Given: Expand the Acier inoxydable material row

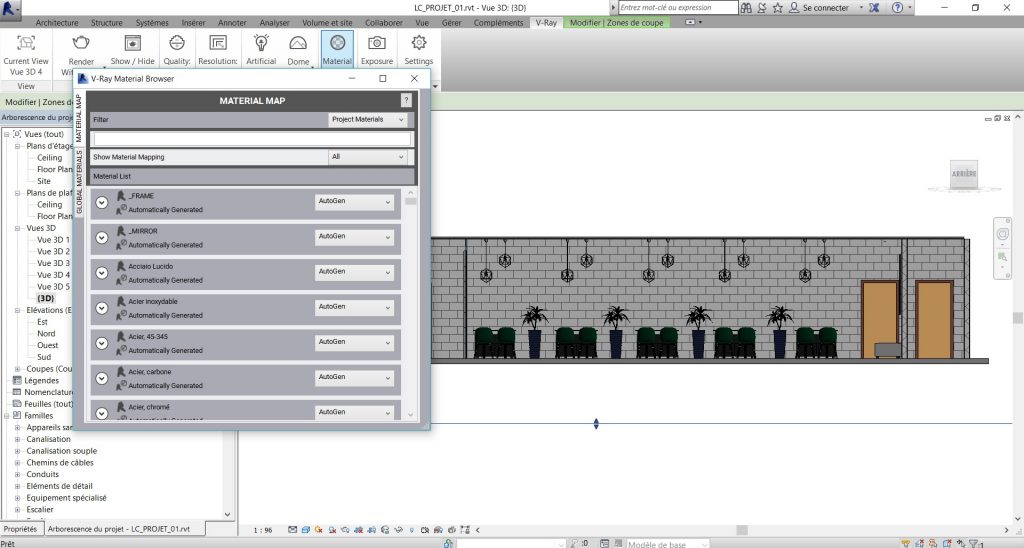Looking at the screenshot, I should pos(101,308).
